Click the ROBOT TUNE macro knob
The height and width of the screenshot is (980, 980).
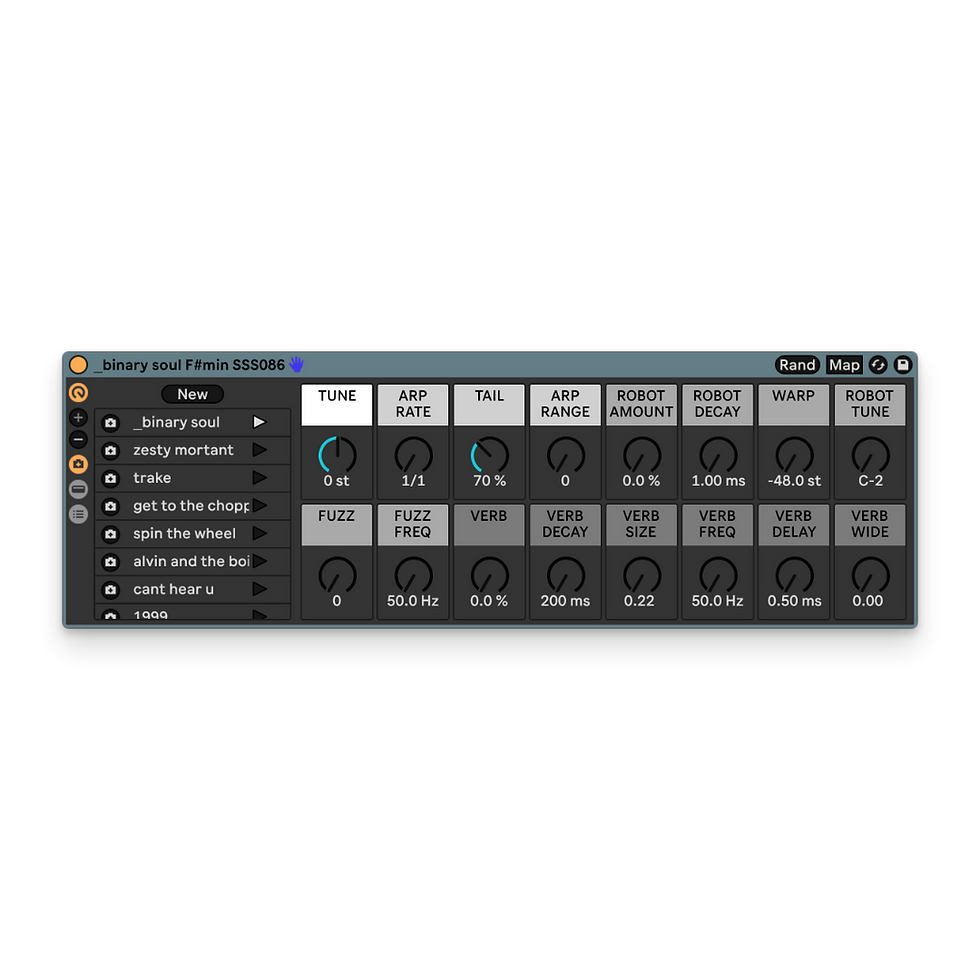click(x=870, y=455)
